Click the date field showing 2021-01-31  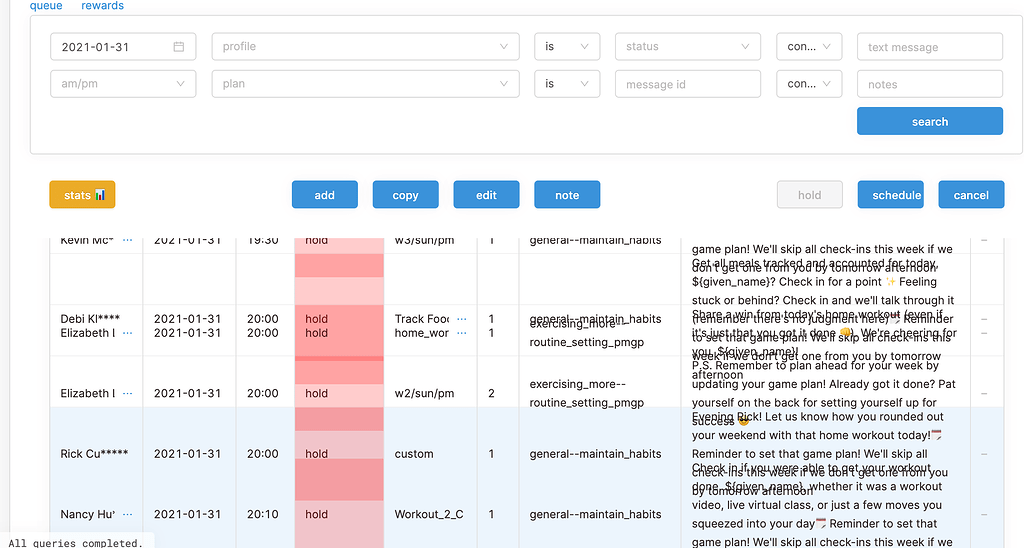(123, 47)
